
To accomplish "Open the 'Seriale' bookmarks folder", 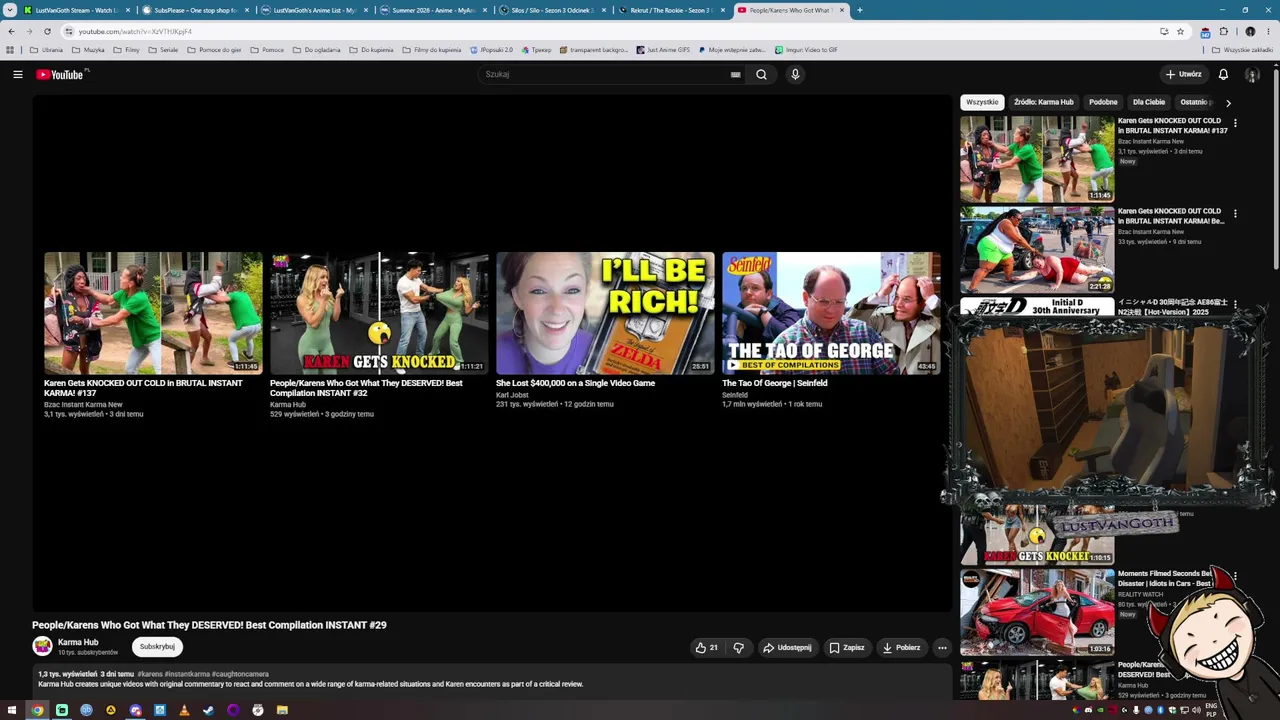I will click(162, 49).
